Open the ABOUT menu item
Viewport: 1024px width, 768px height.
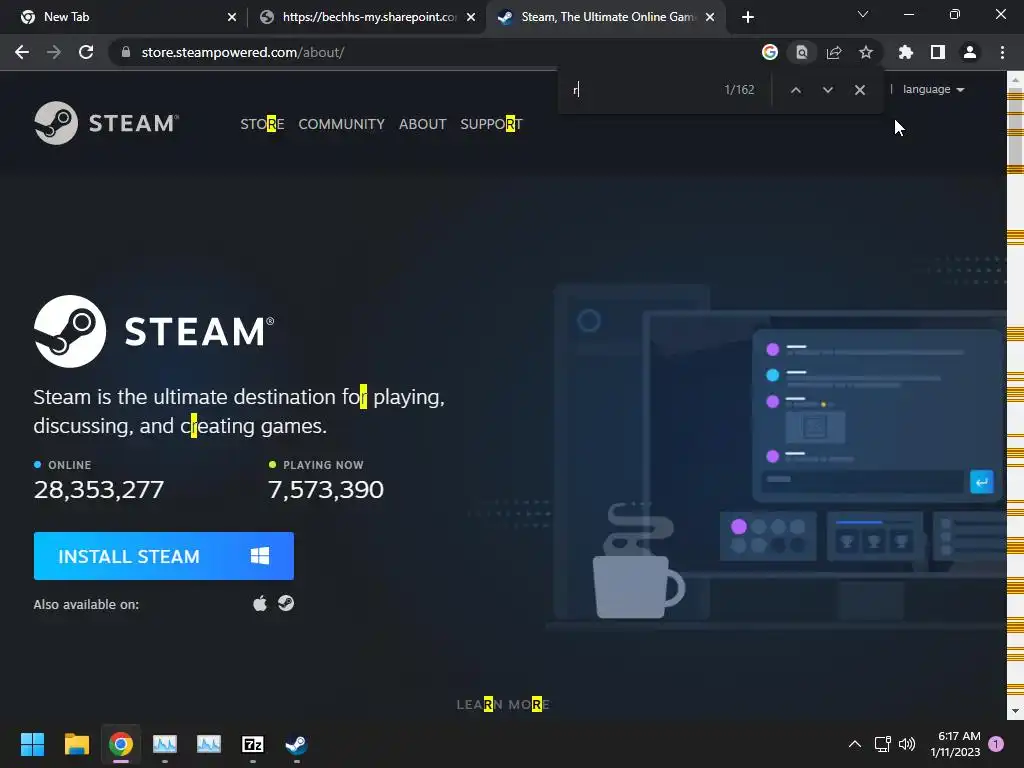[x=423, y=124]
